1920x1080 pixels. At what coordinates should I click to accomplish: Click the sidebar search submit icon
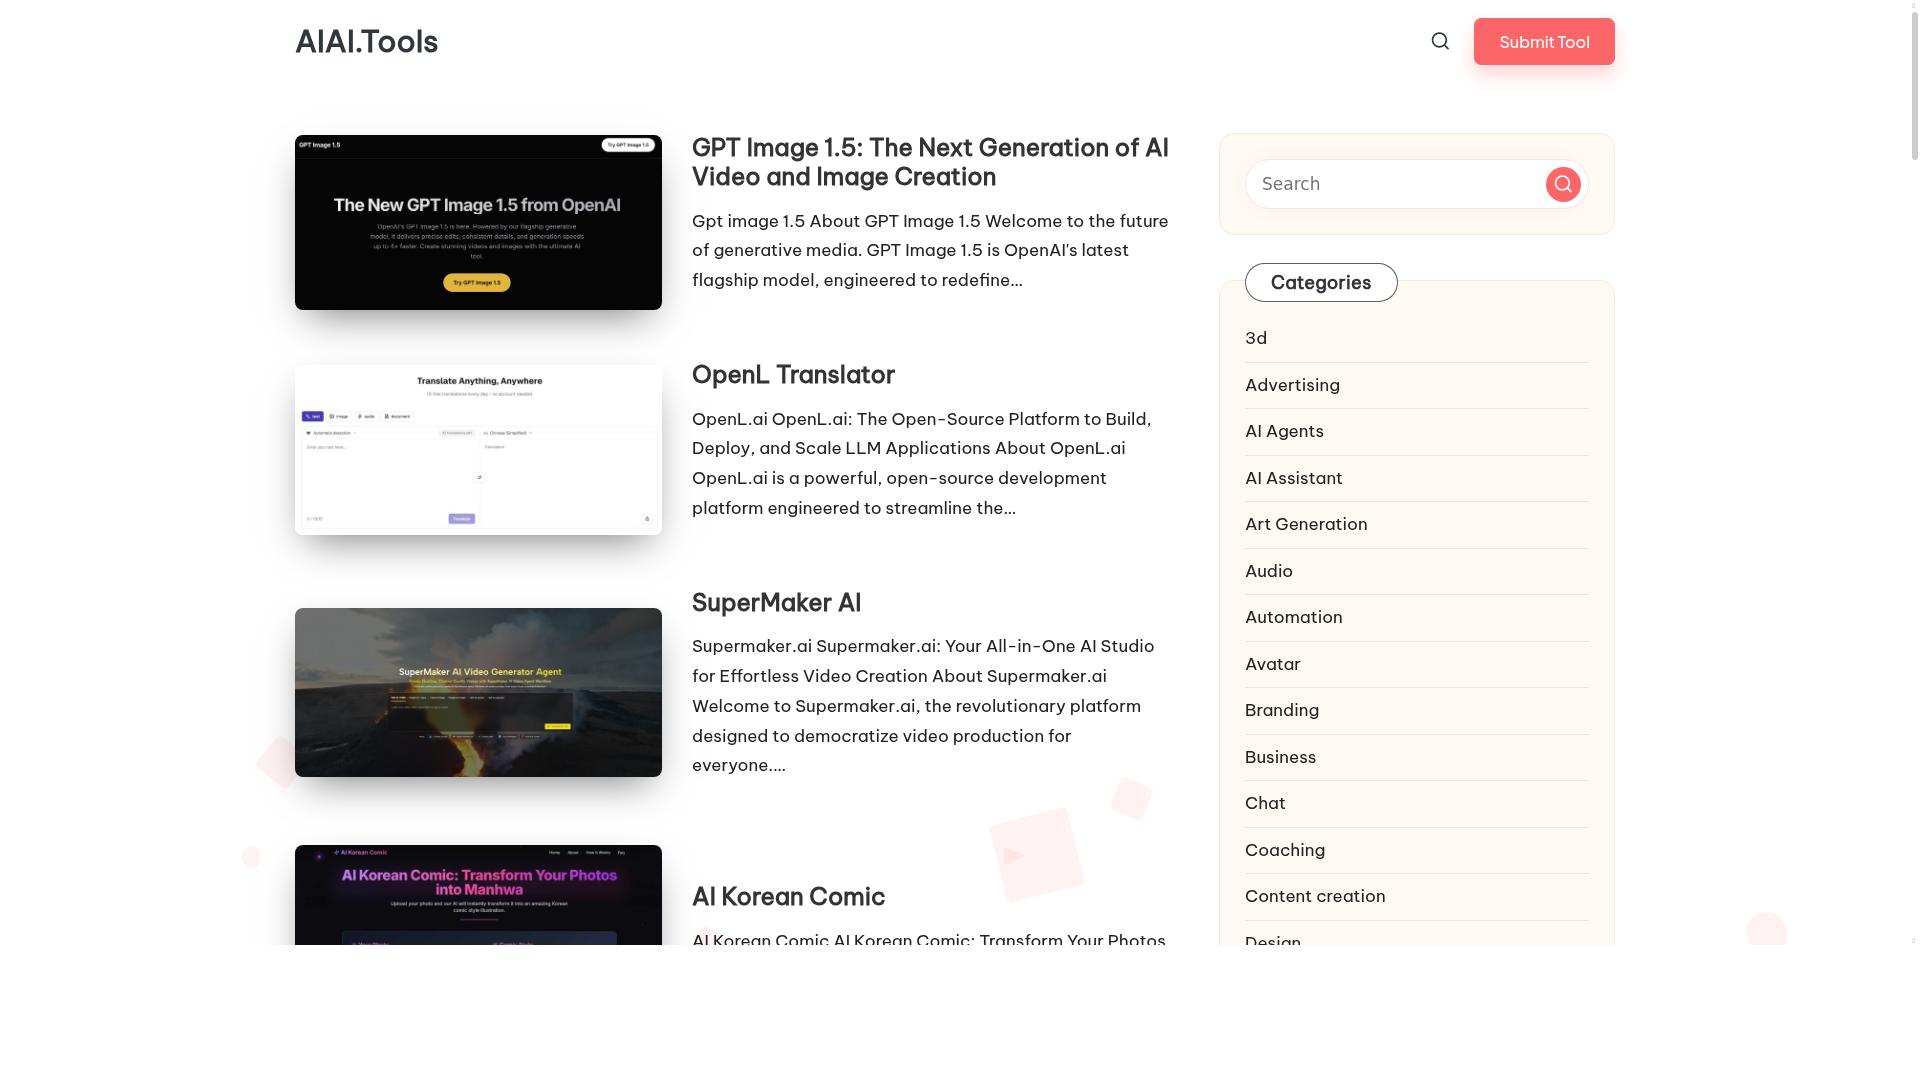(1563, 184)
